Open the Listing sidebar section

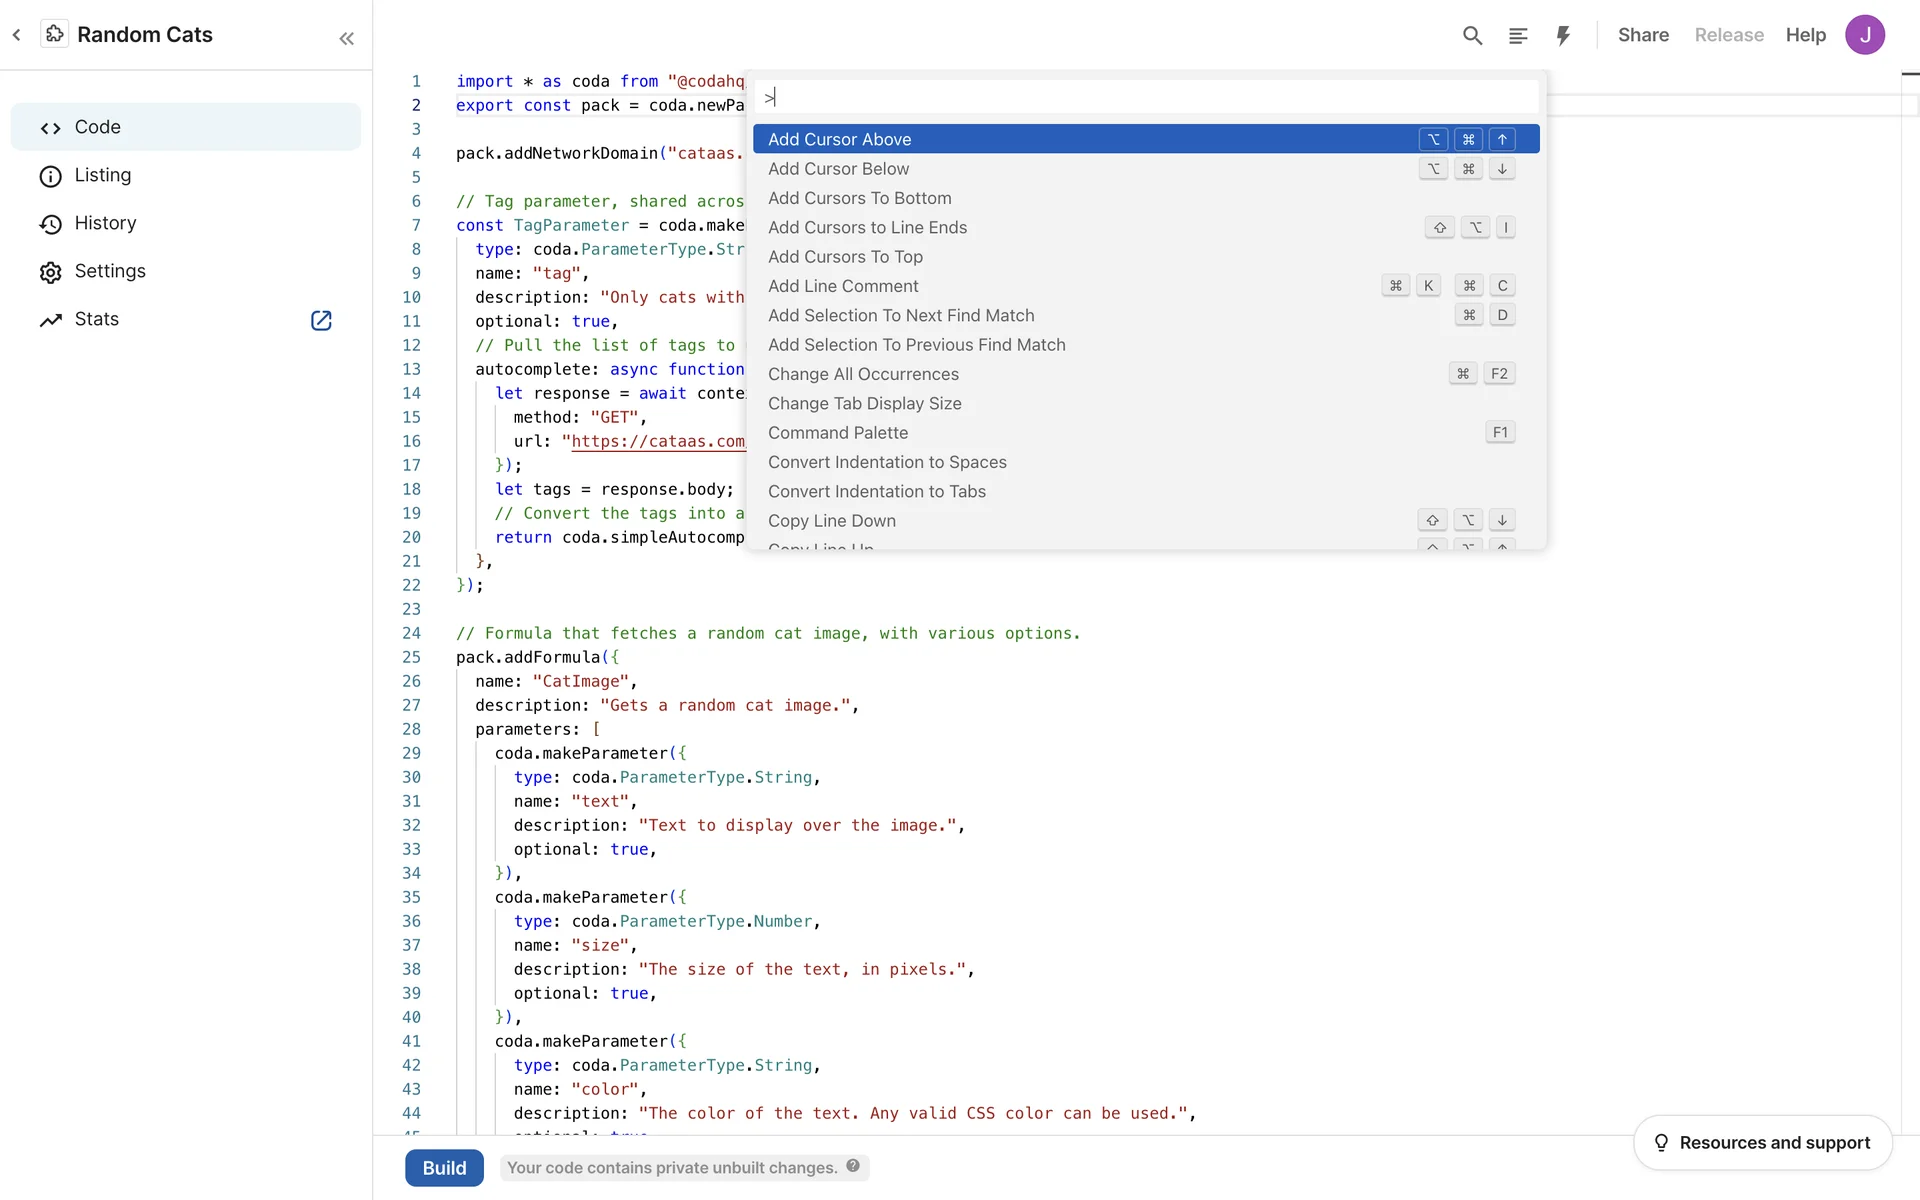[102, 175]
